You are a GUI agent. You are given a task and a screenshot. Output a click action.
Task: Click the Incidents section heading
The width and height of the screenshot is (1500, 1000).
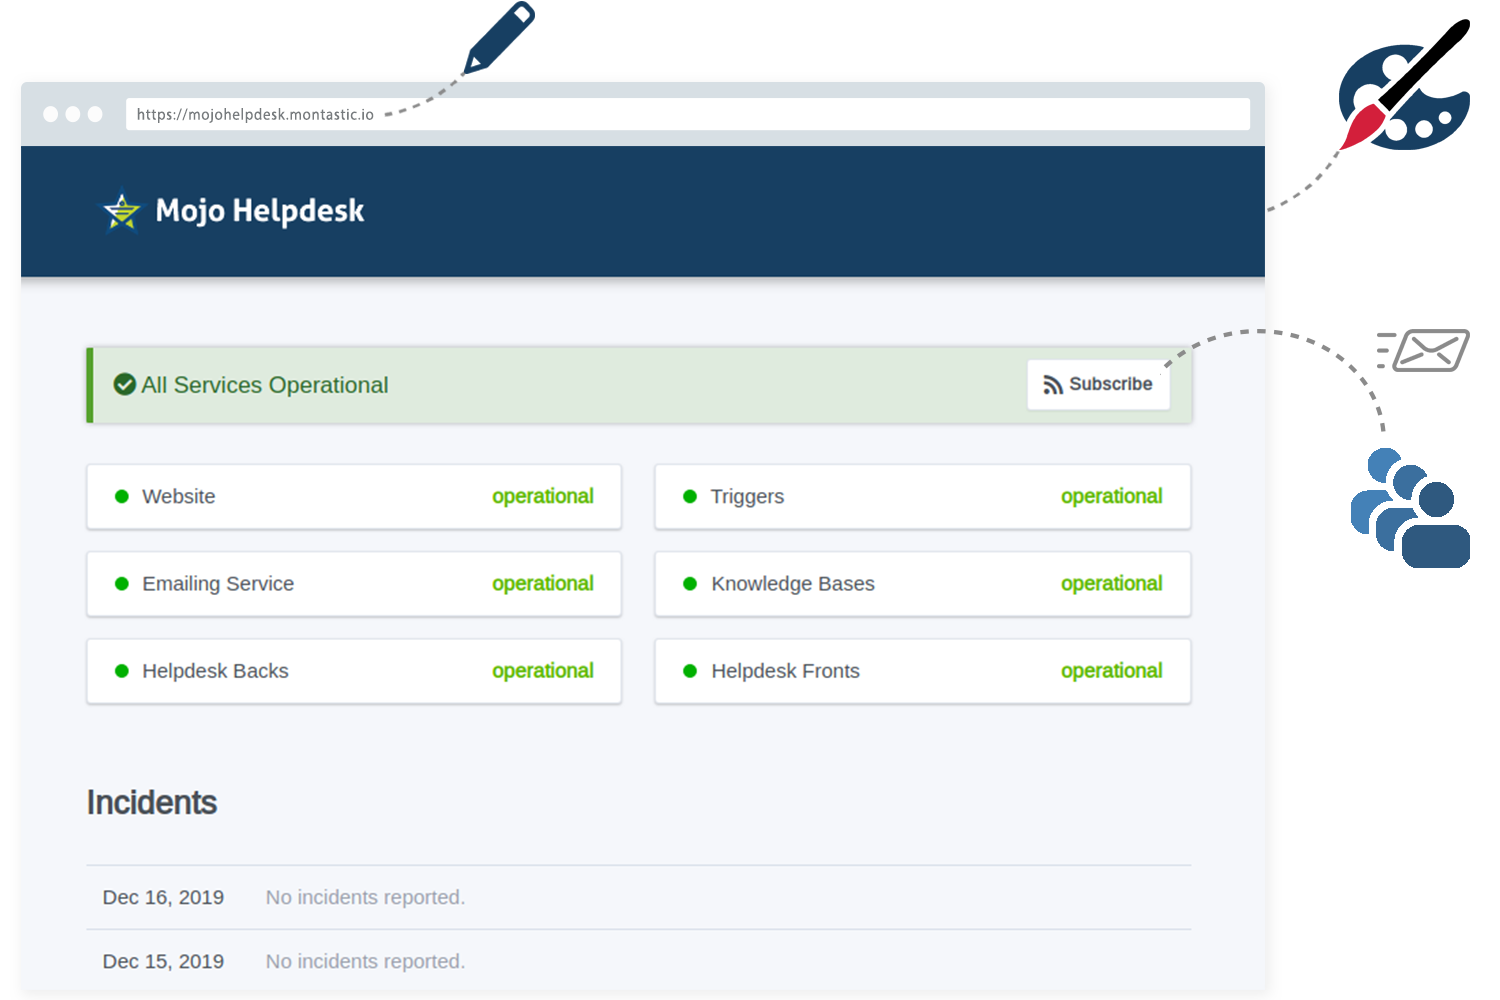pos(152,803)
